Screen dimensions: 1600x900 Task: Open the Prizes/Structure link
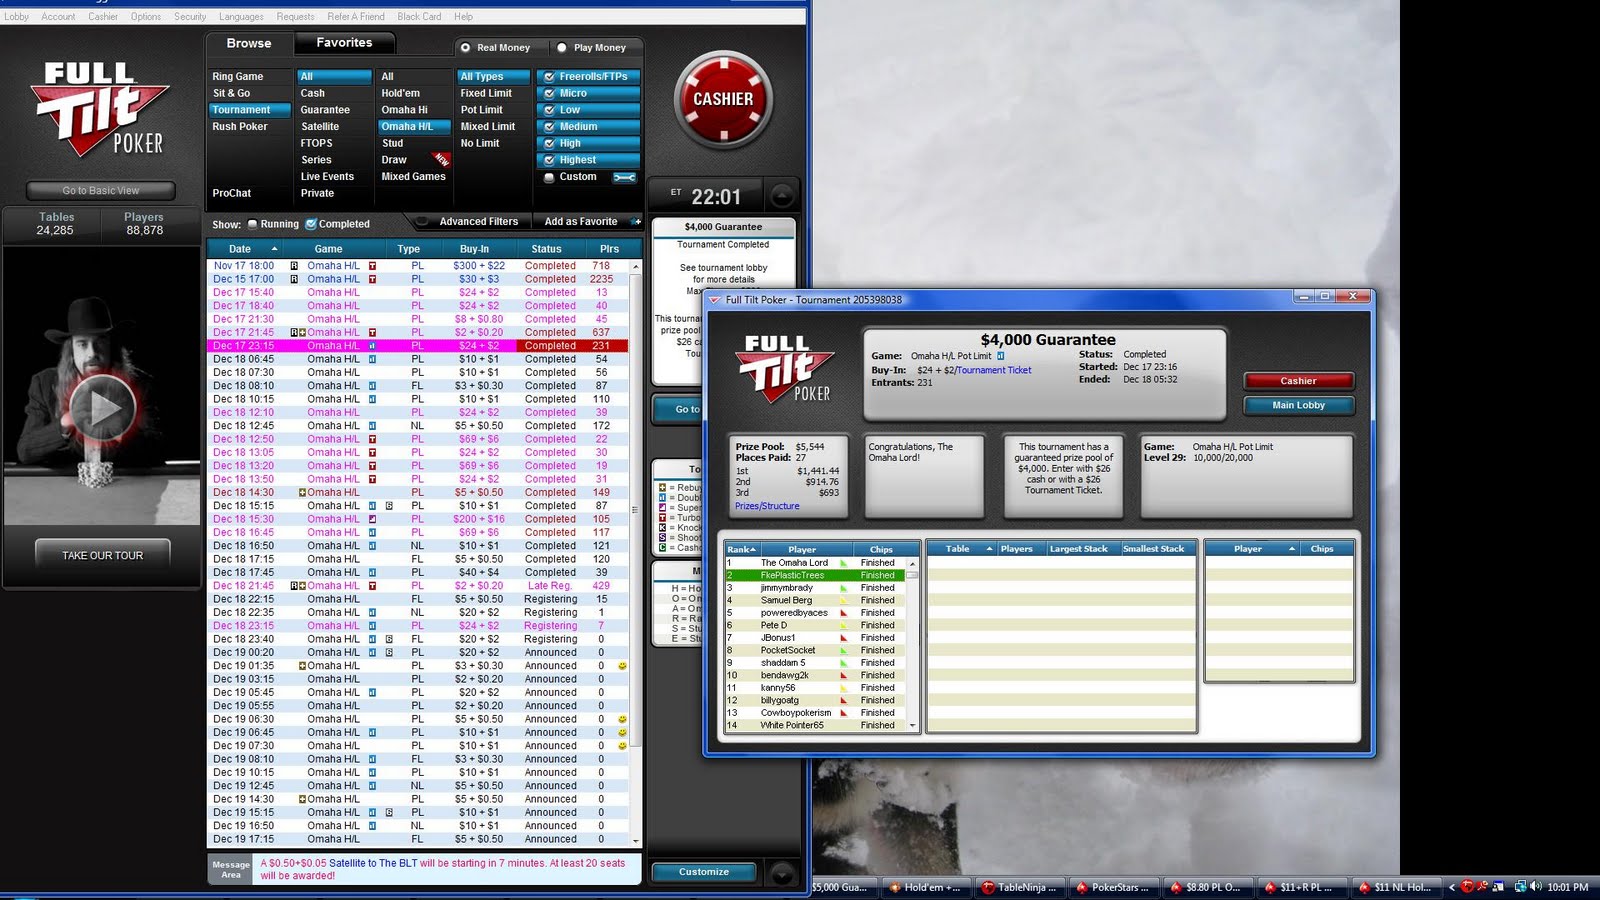[x=767, y=506]
